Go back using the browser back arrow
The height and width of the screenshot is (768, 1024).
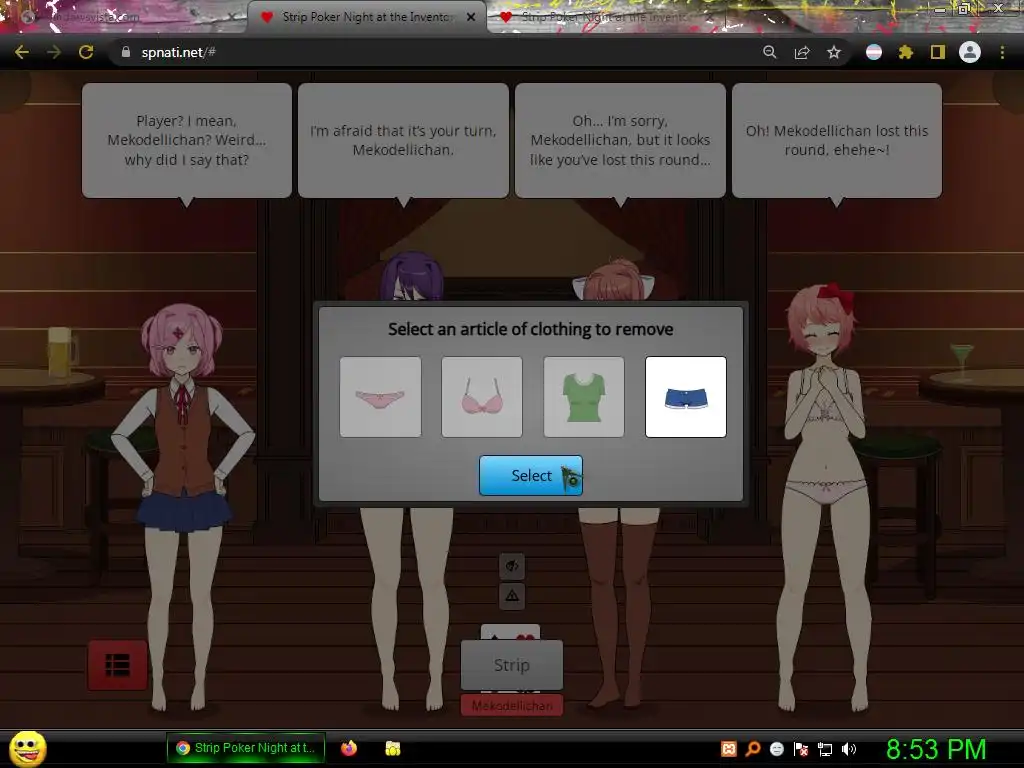tap(22, 52)
